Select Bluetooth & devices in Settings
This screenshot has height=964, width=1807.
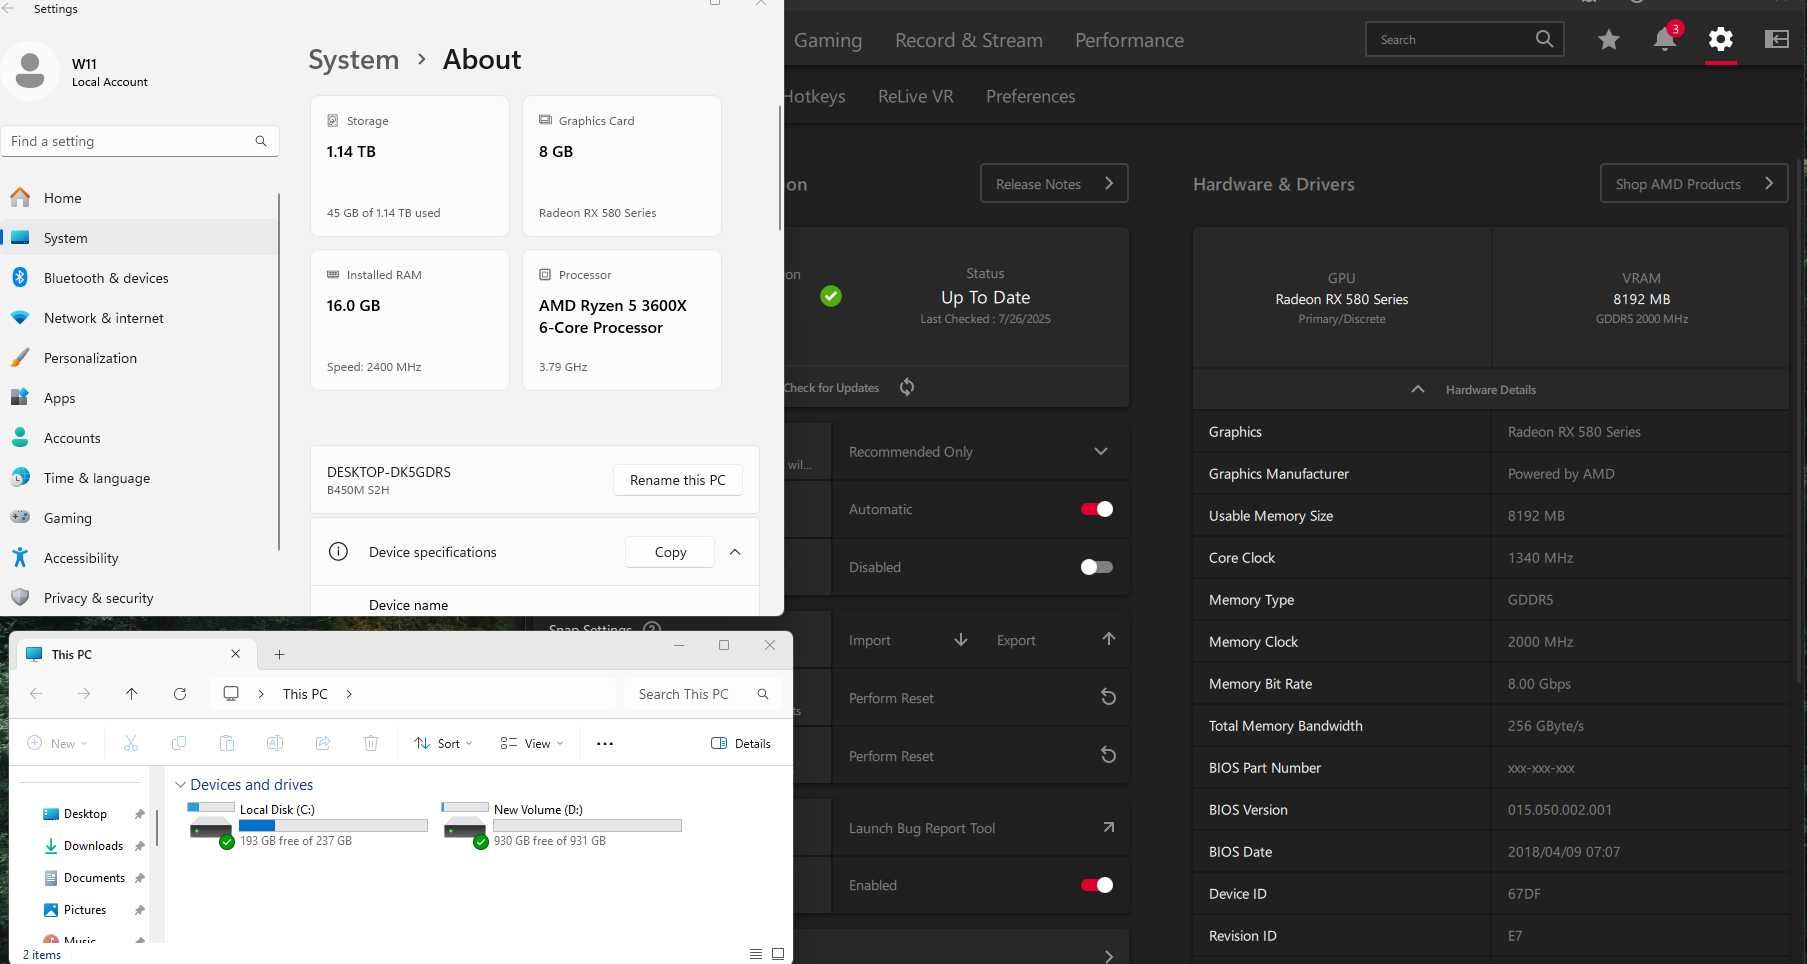pos(140,278)
